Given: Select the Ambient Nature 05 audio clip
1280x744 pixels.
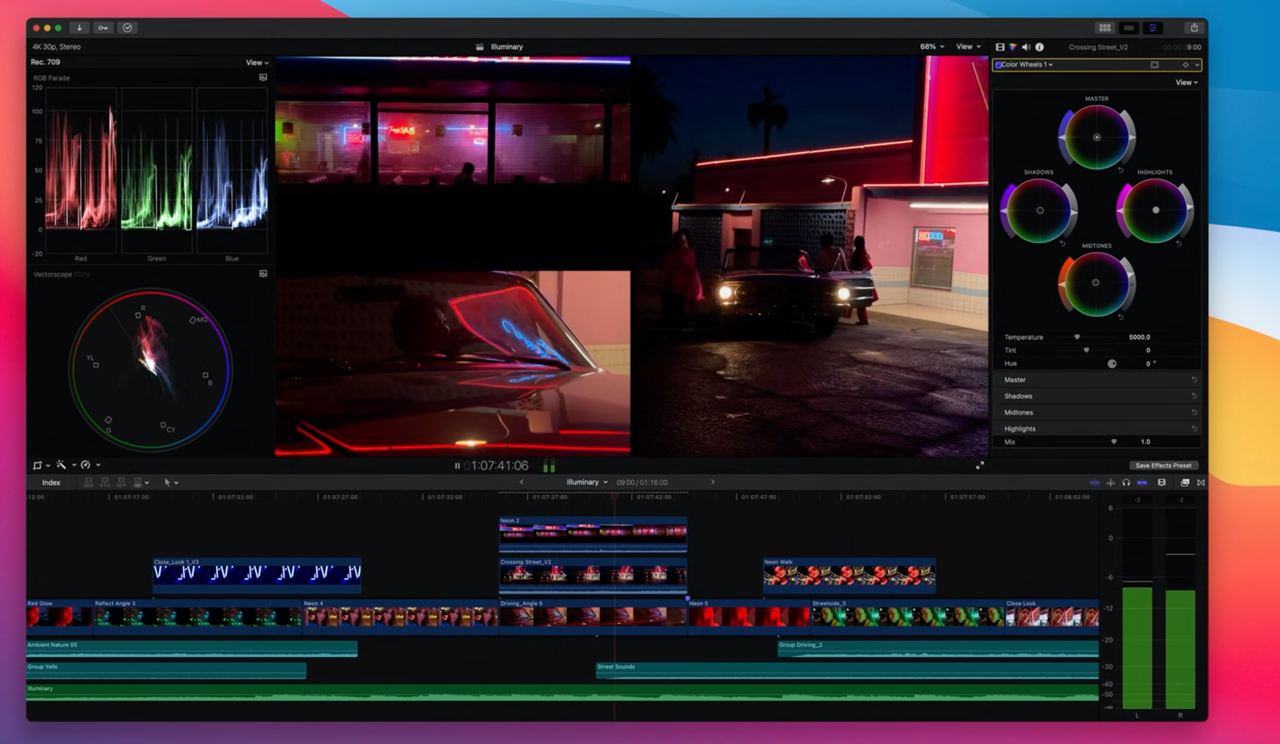Looking at the screenshot, I should click(x=192, y=648).
